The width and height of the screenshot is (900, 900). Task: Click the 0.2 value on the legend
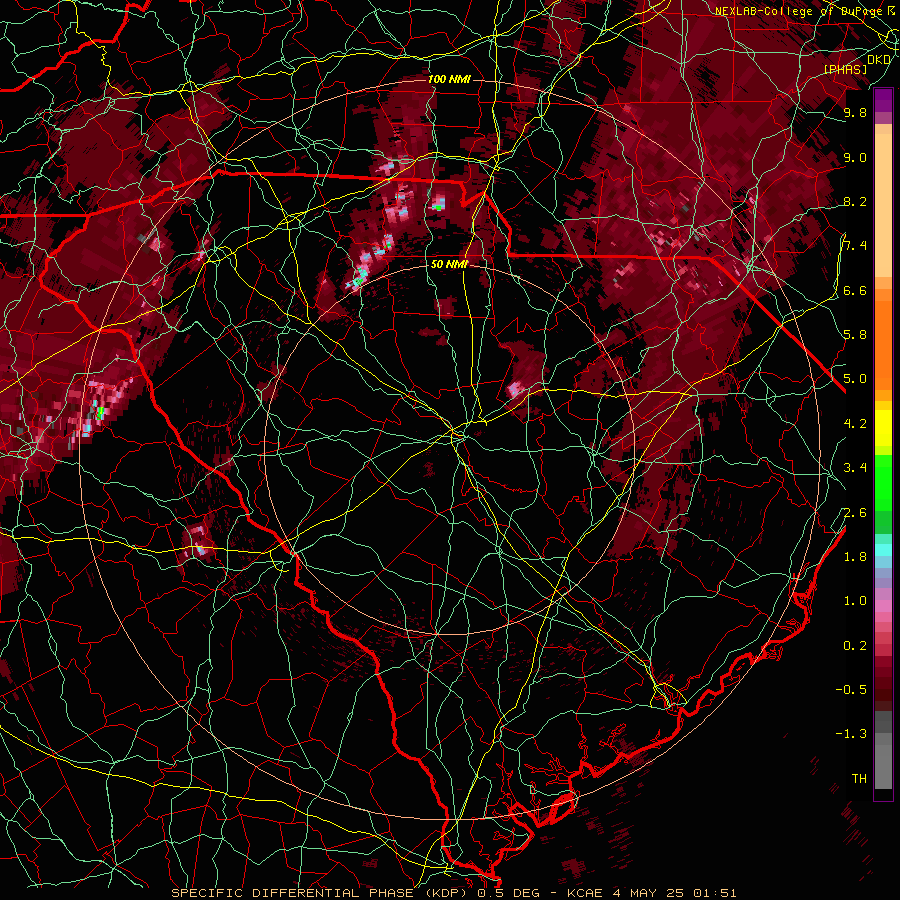[x=855, y=645]
